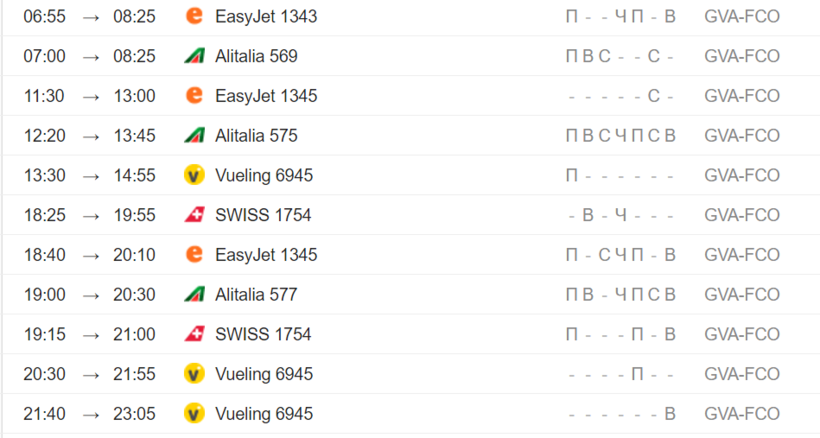820x438 pixels.
Task: Click the GVA-FCO route on the 12:20 flight
Action: (x=742, y=135)
